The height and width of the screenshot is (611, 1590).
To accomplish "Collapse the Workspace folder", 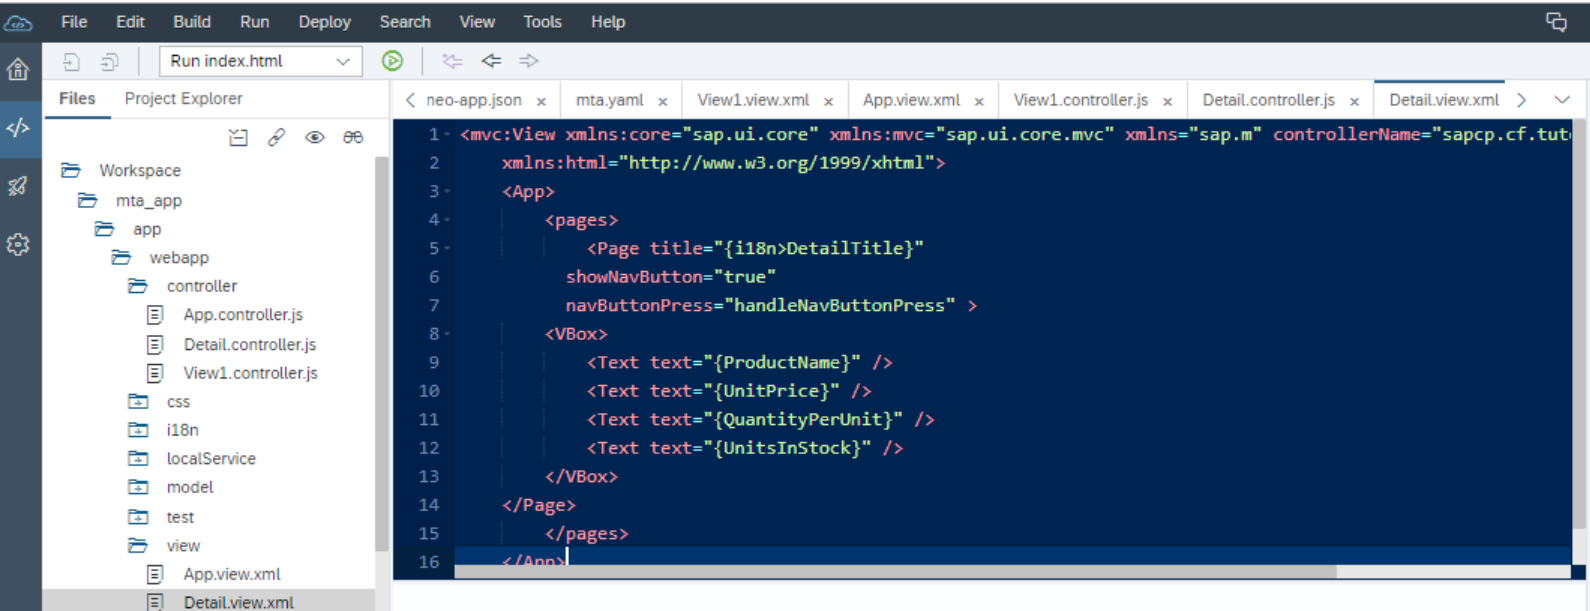I will point(71,170).
